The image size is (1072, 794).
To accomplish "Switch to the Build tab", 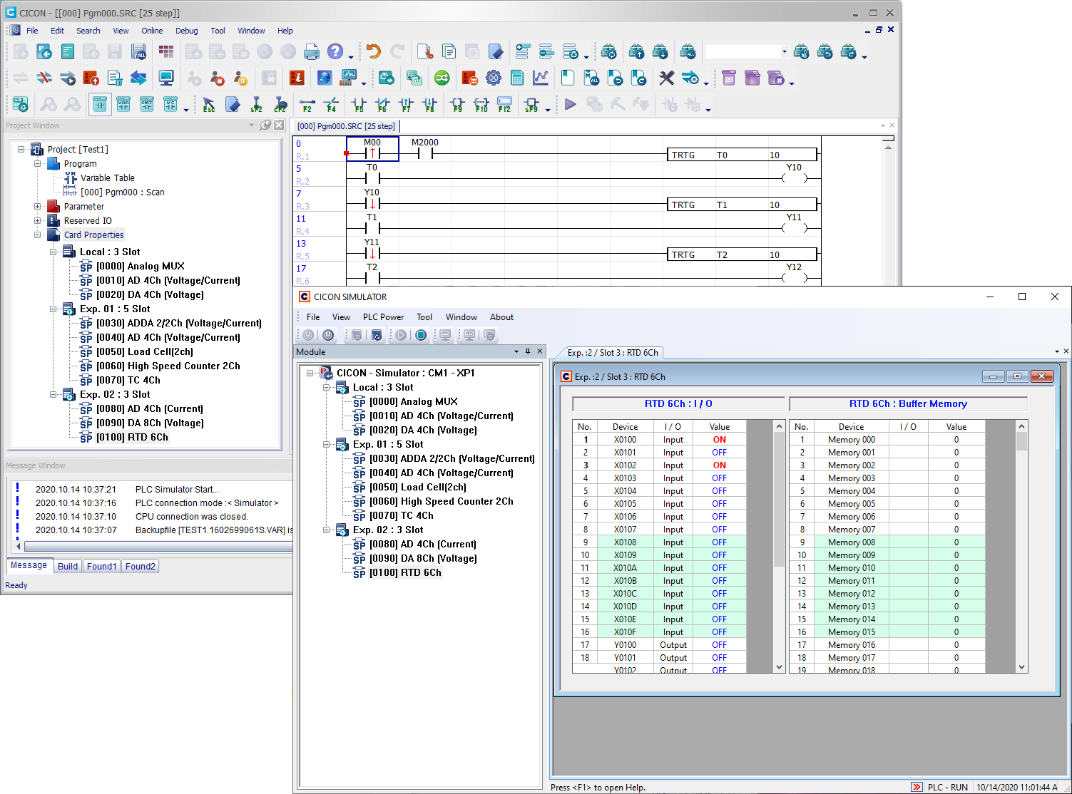I will [x=67, y=566].
